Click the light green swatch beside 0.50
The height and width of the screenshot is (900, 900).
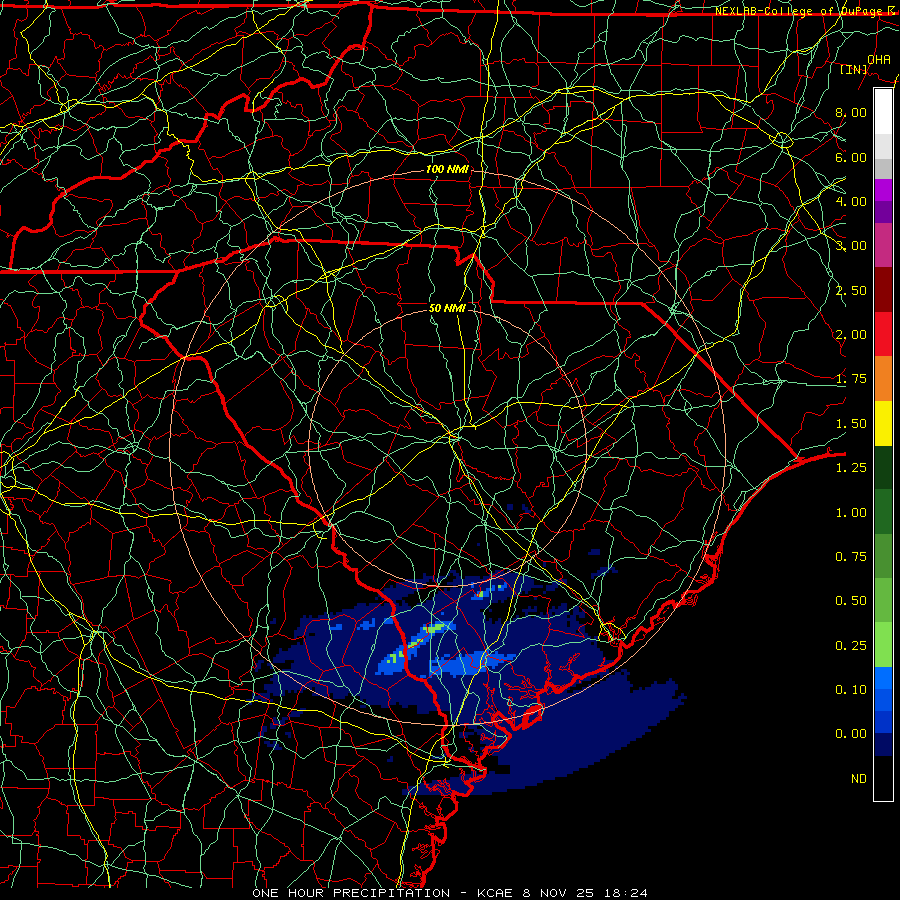tap(883, 600)
